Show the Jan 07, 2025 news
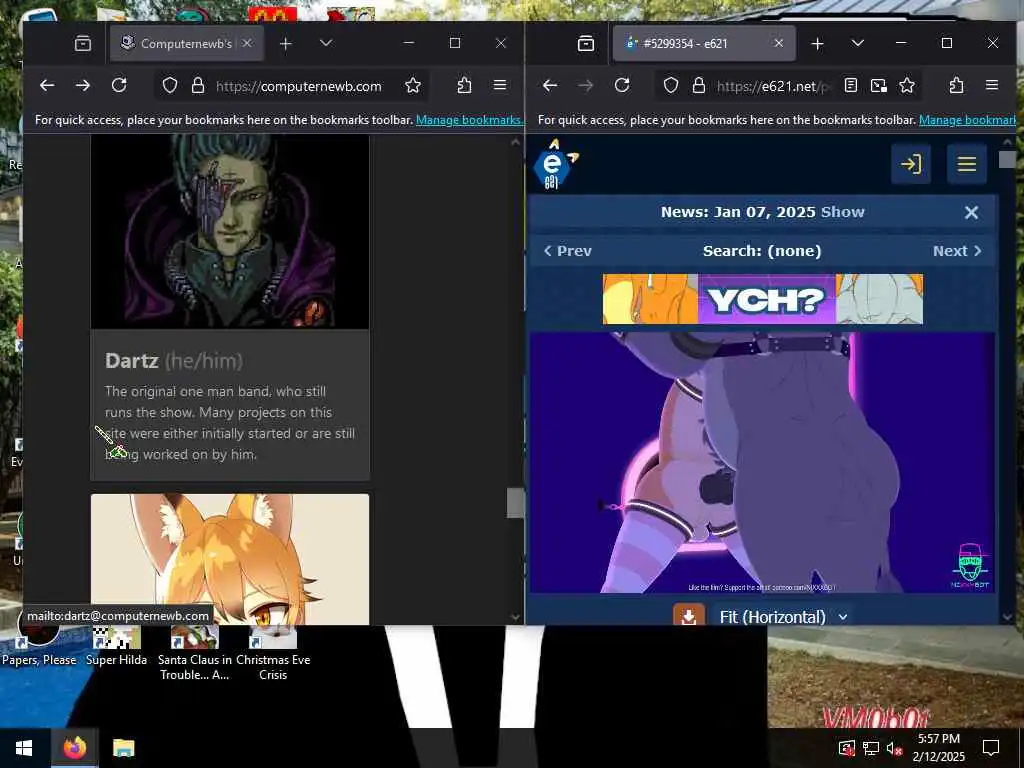 tap(842, 212)
